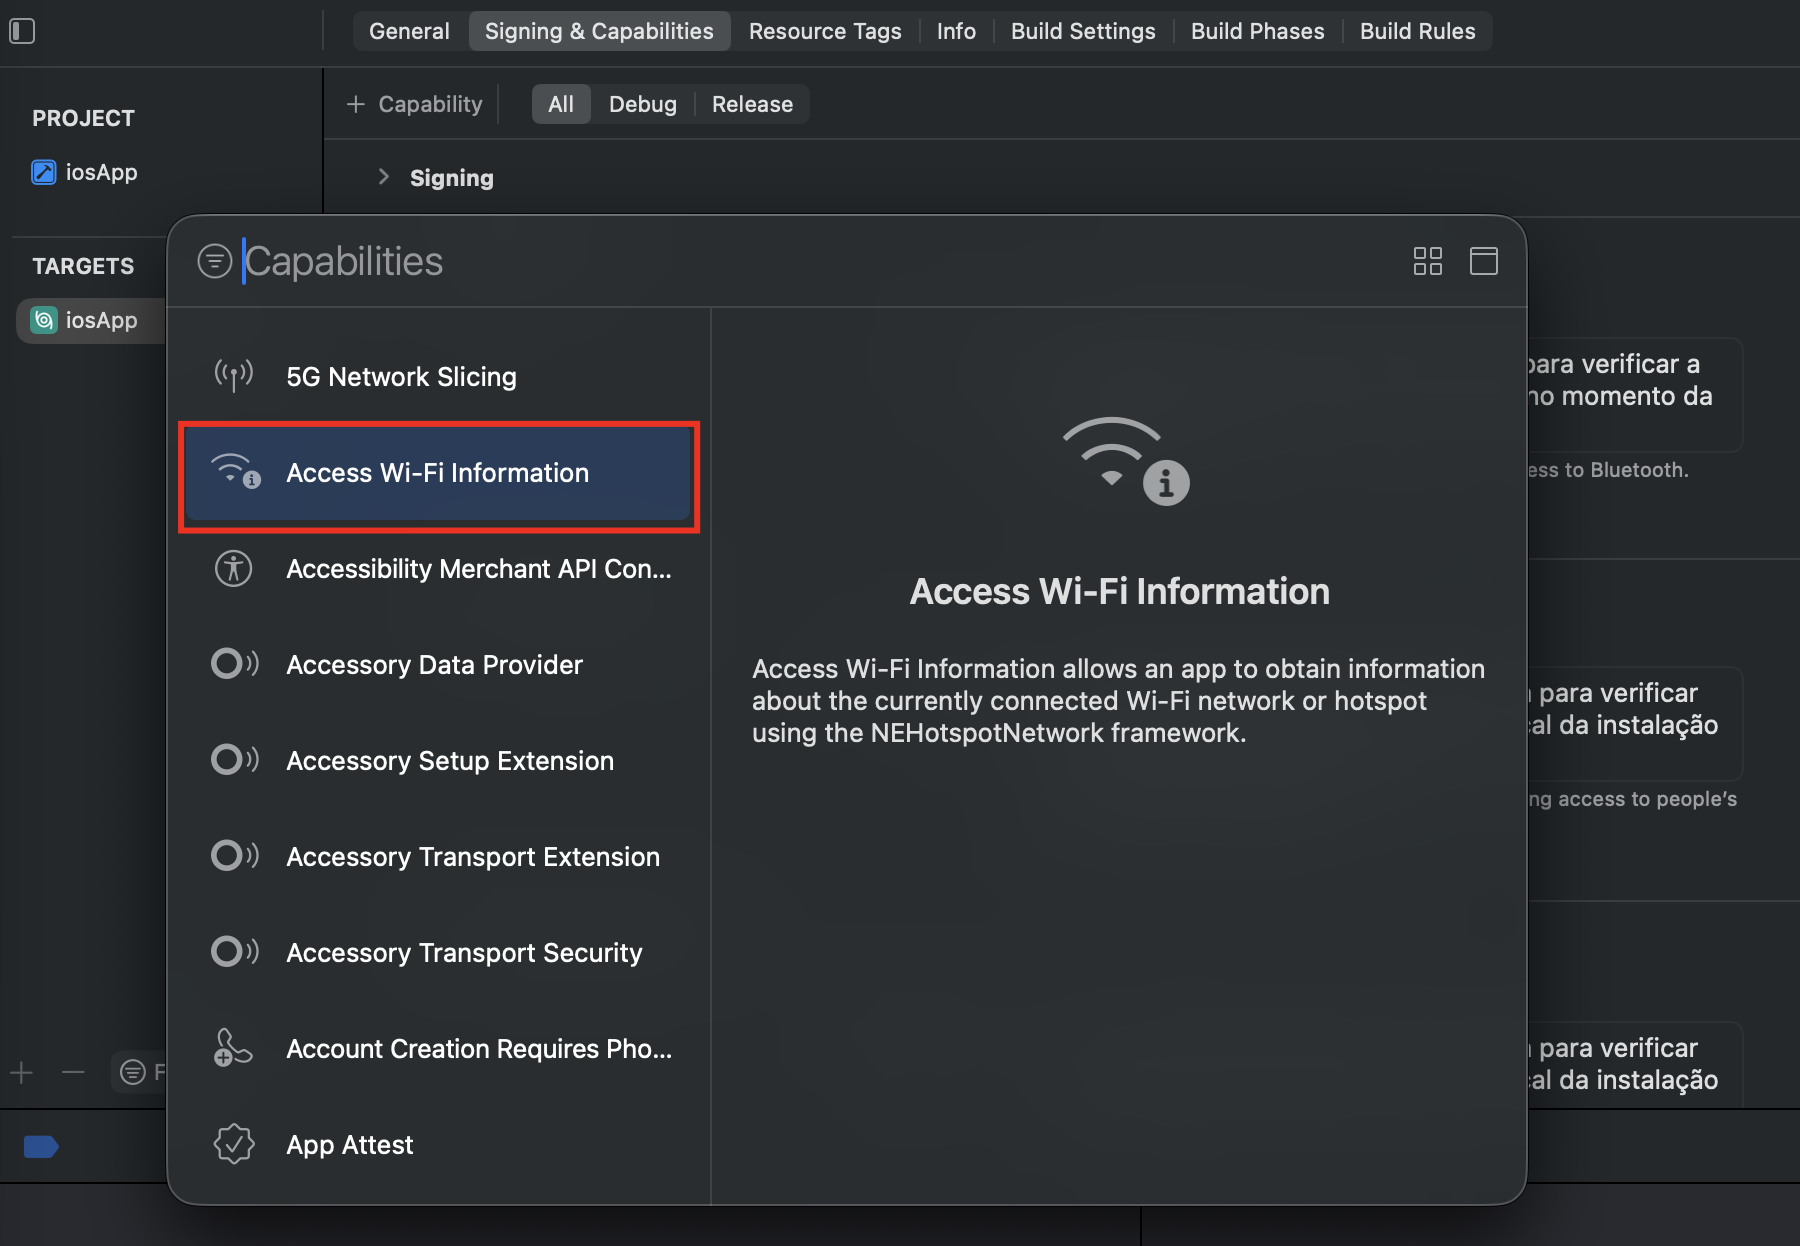The height and width of the screenshot is (1246, 1800).
Task: Click the Accessory Transport Security icon
Action: (x=235, y=952)
